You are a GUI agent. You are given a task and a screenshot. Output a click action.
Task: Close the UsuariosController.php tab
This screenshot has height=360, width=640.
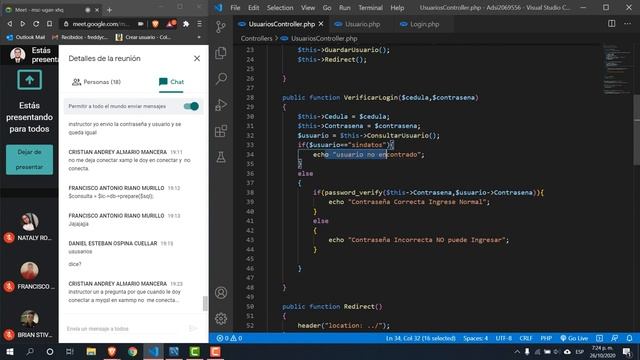(x=321, y=24)
